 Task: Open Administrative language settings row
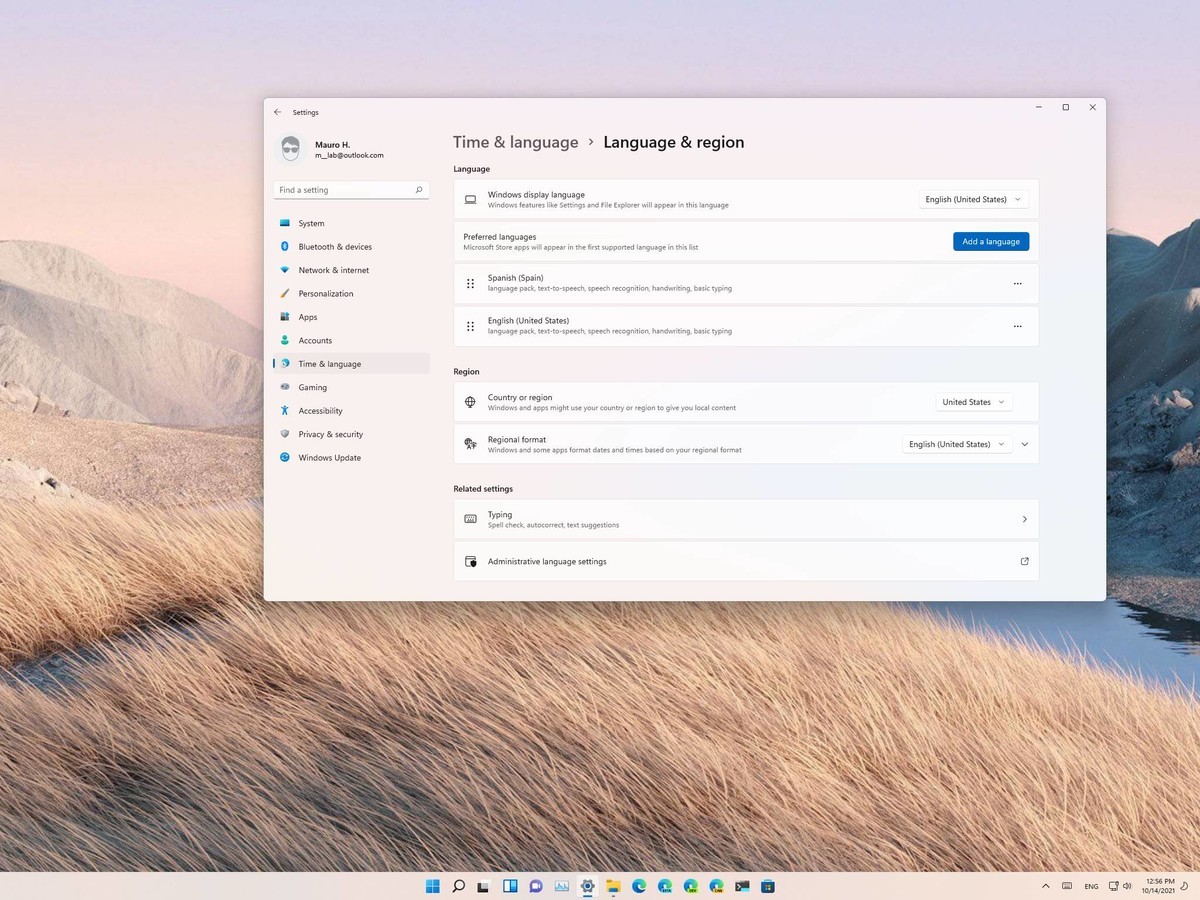point(746,561)
